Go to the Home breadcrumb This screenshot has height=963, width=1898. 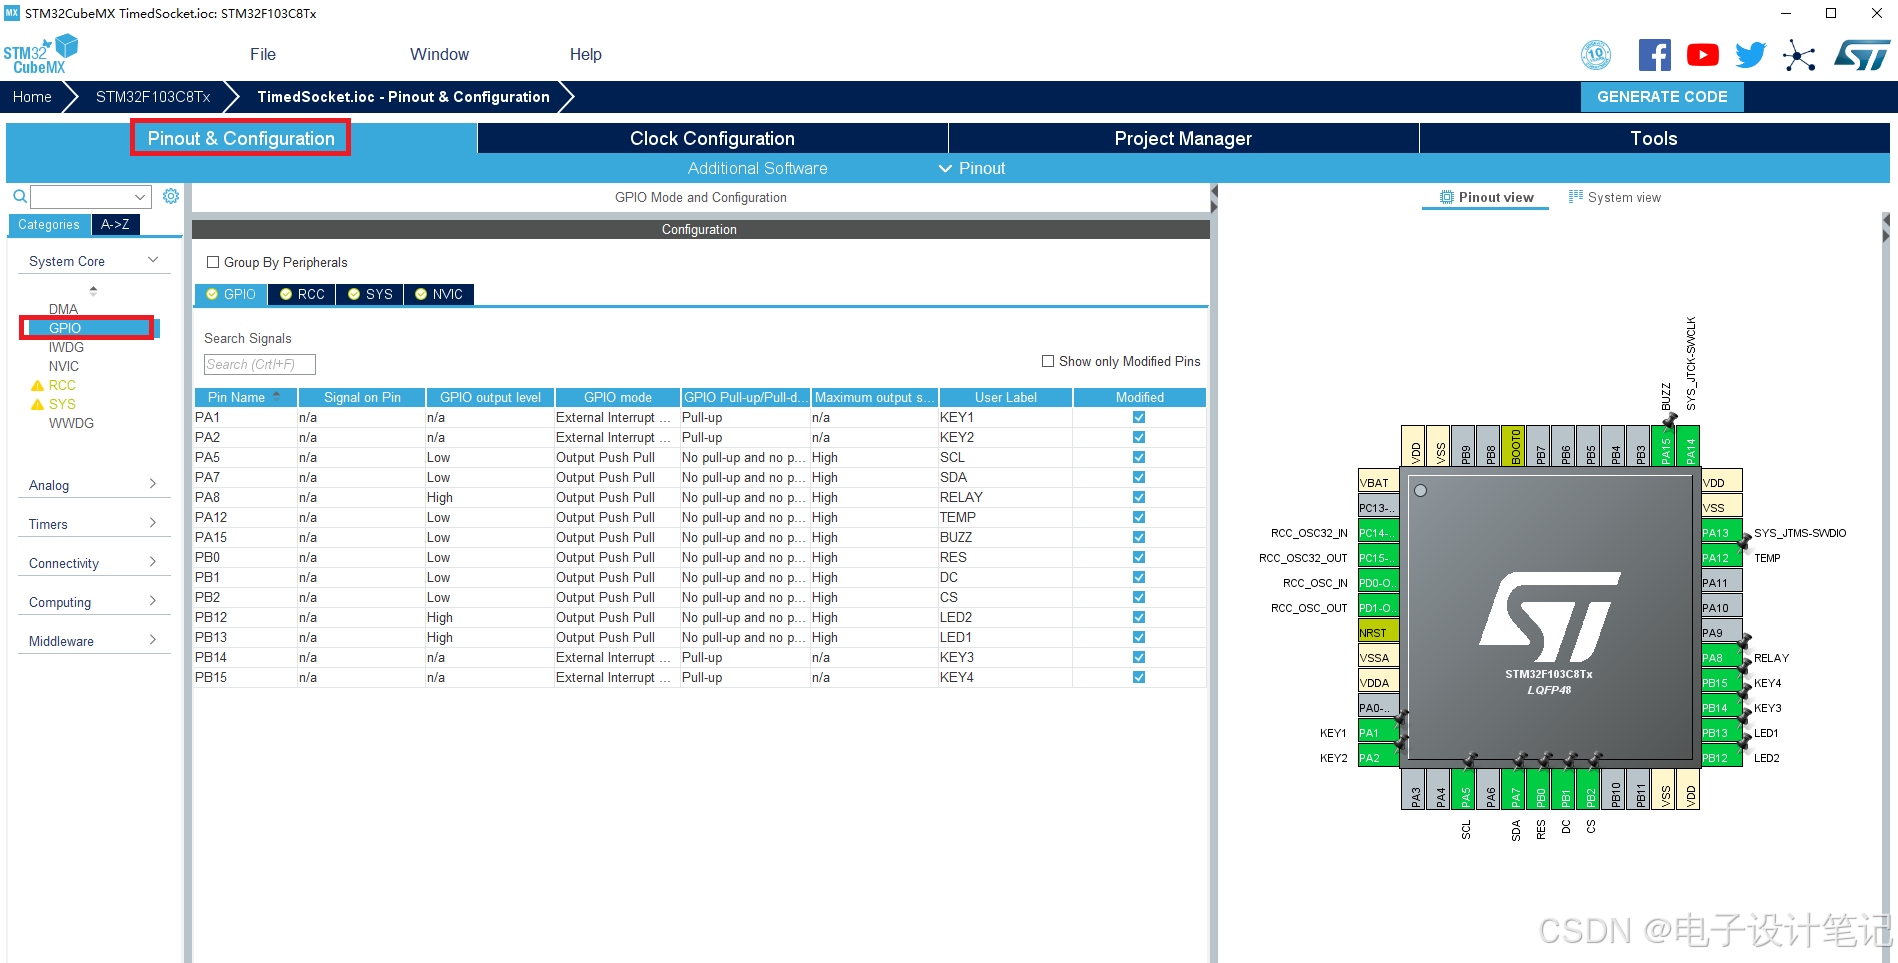(32, 97)
